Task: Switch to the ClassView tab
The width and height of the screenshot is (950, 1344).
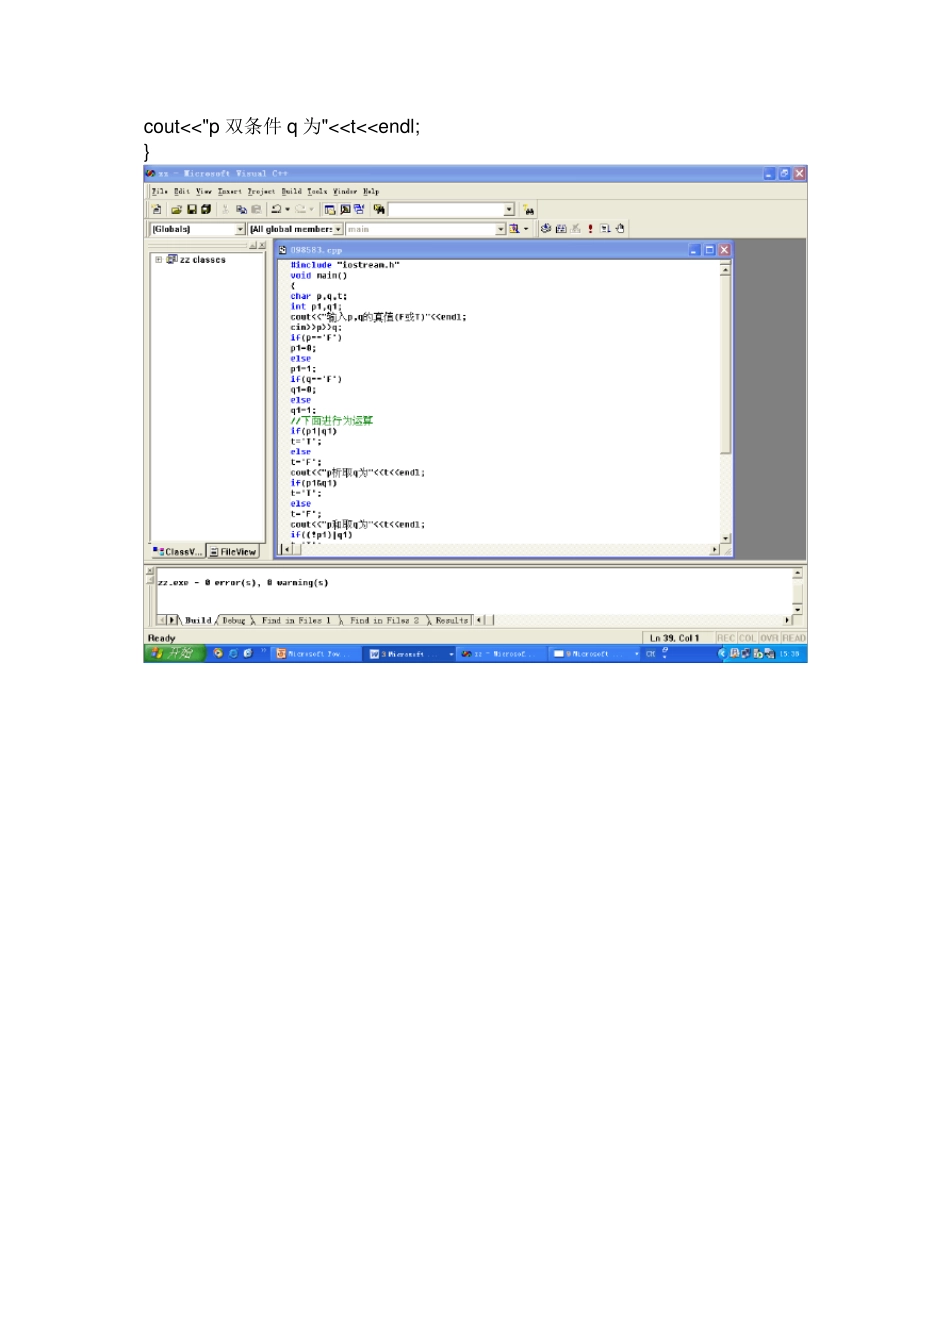Action: pos(178,551)
